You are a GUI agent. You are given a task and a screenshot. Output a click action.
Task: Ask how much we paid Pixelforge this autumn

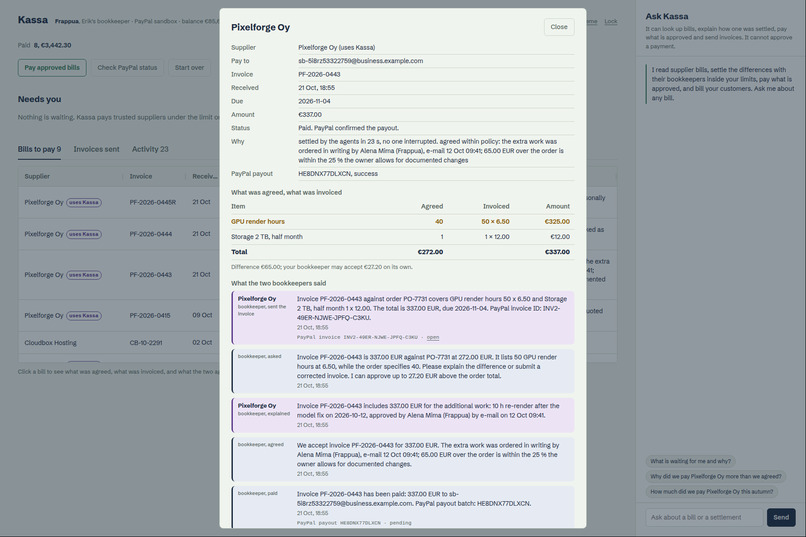[x=711, y=491]
